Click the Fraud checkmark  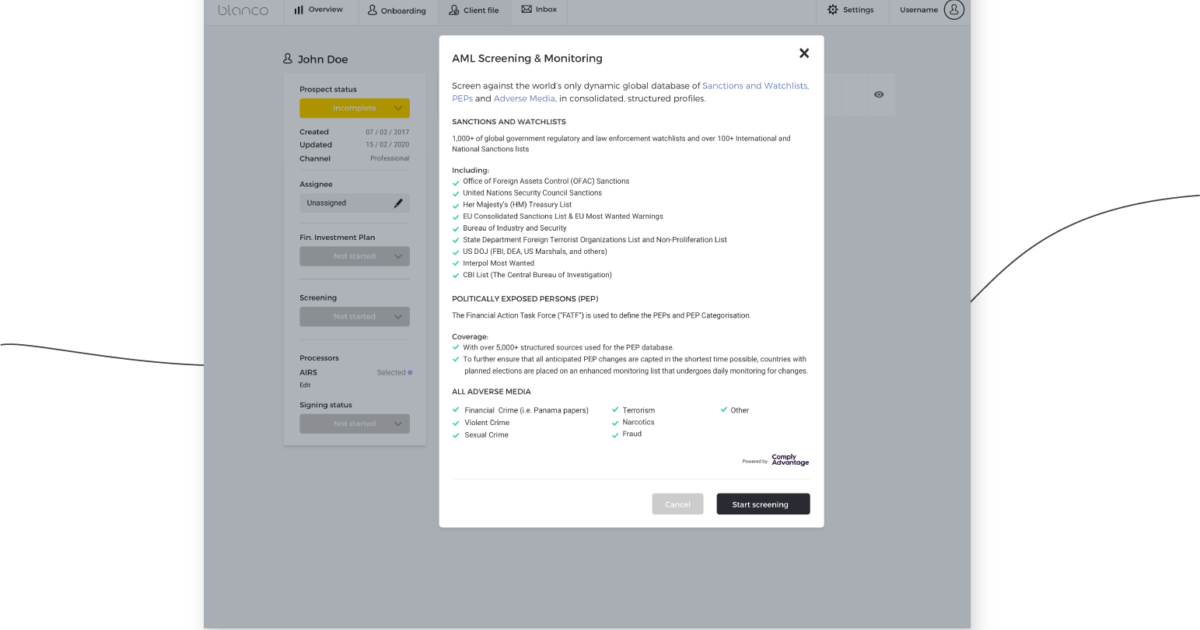615,434
